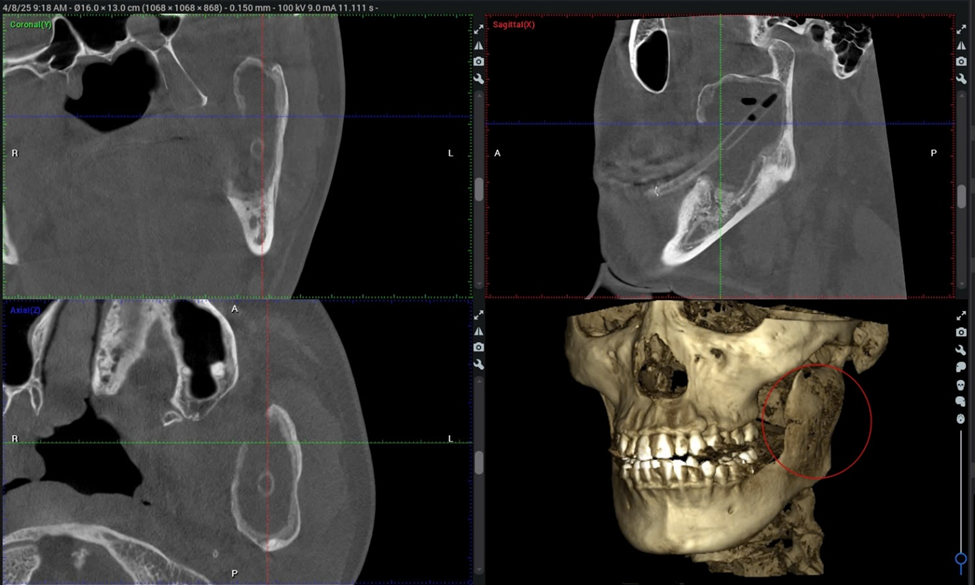Select the frontal skull view preset
This screenshot has height=585, width=975.
[x=961, y=384]
